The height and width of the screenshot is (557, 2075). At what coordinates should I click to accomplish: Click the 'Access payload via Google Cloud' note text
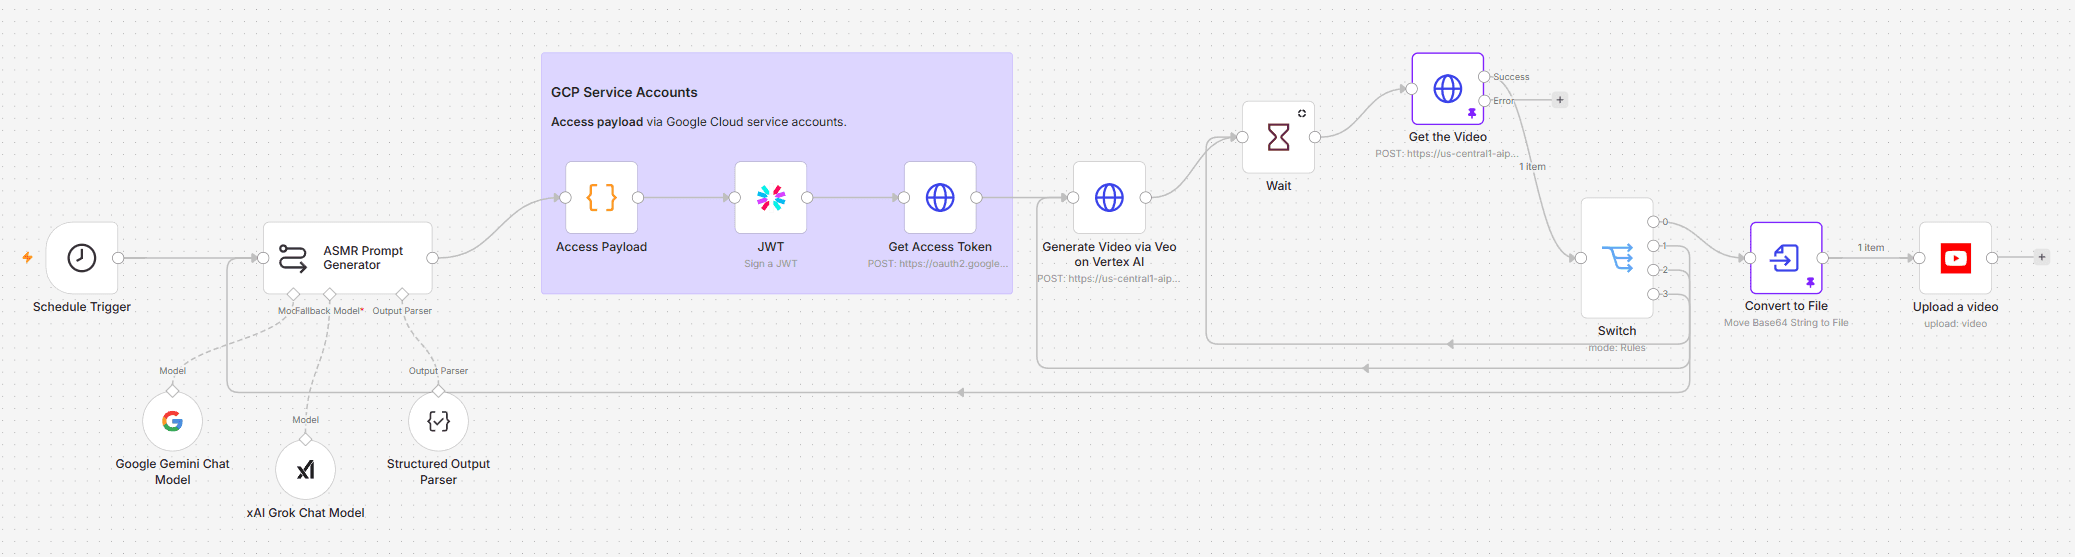[x=698, y=122]
